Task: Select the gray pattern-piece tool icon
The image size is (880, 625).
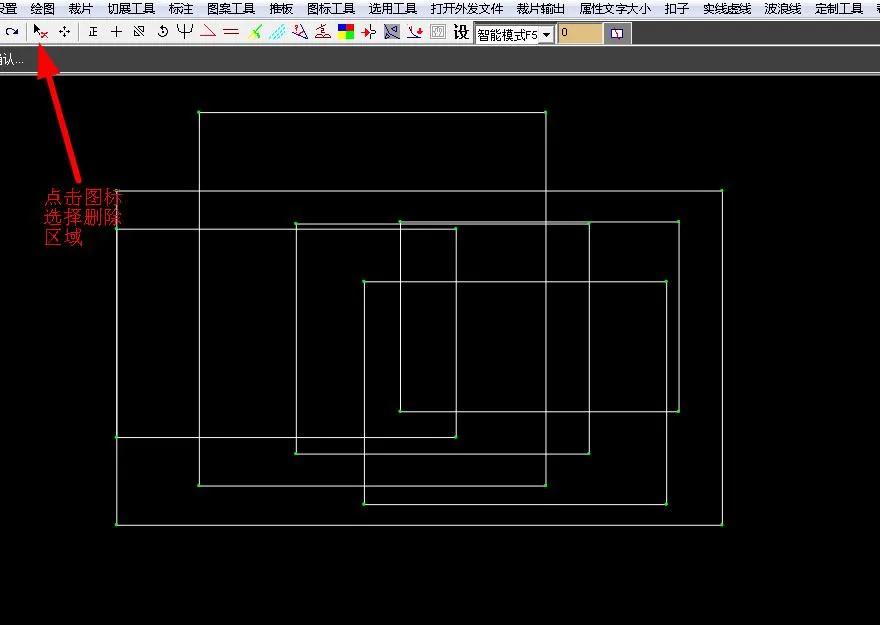Action: coord(392,32)
